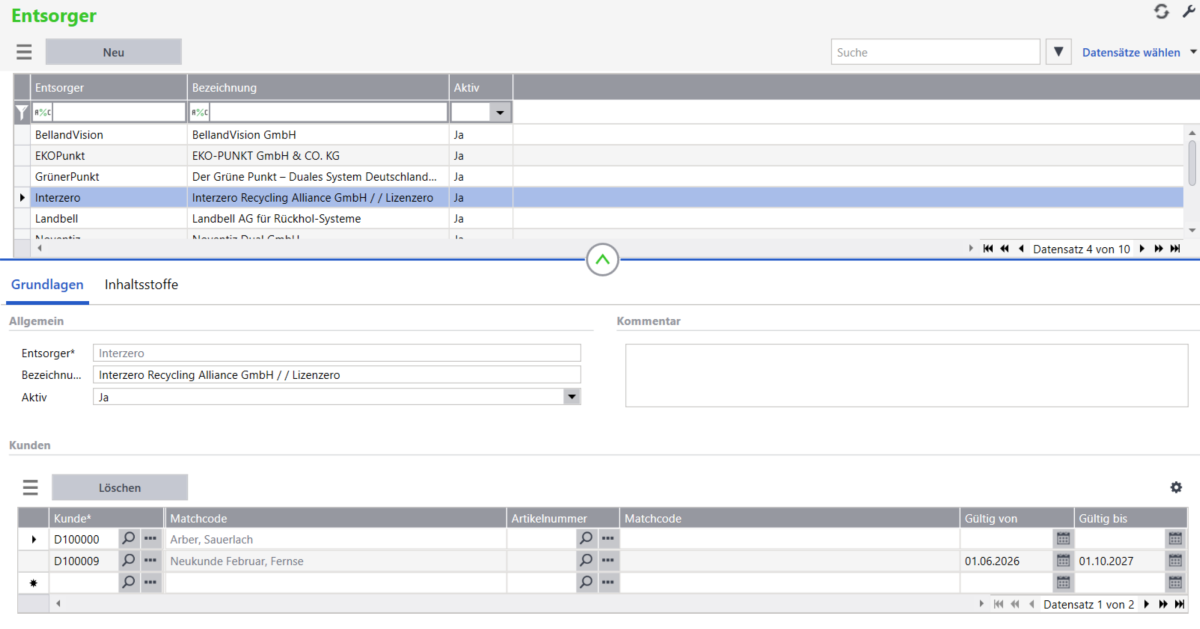The width and height of the screenshot is (1200, 629).
Task: Click the Löschen button
Action: coord(120,488)
